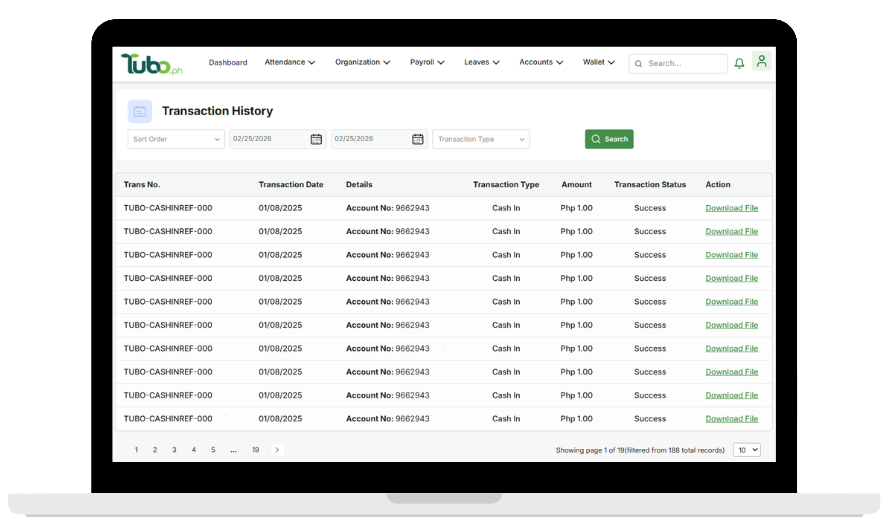Click Download File in the first row
The image size is (887, 525).
click(731, 208)
